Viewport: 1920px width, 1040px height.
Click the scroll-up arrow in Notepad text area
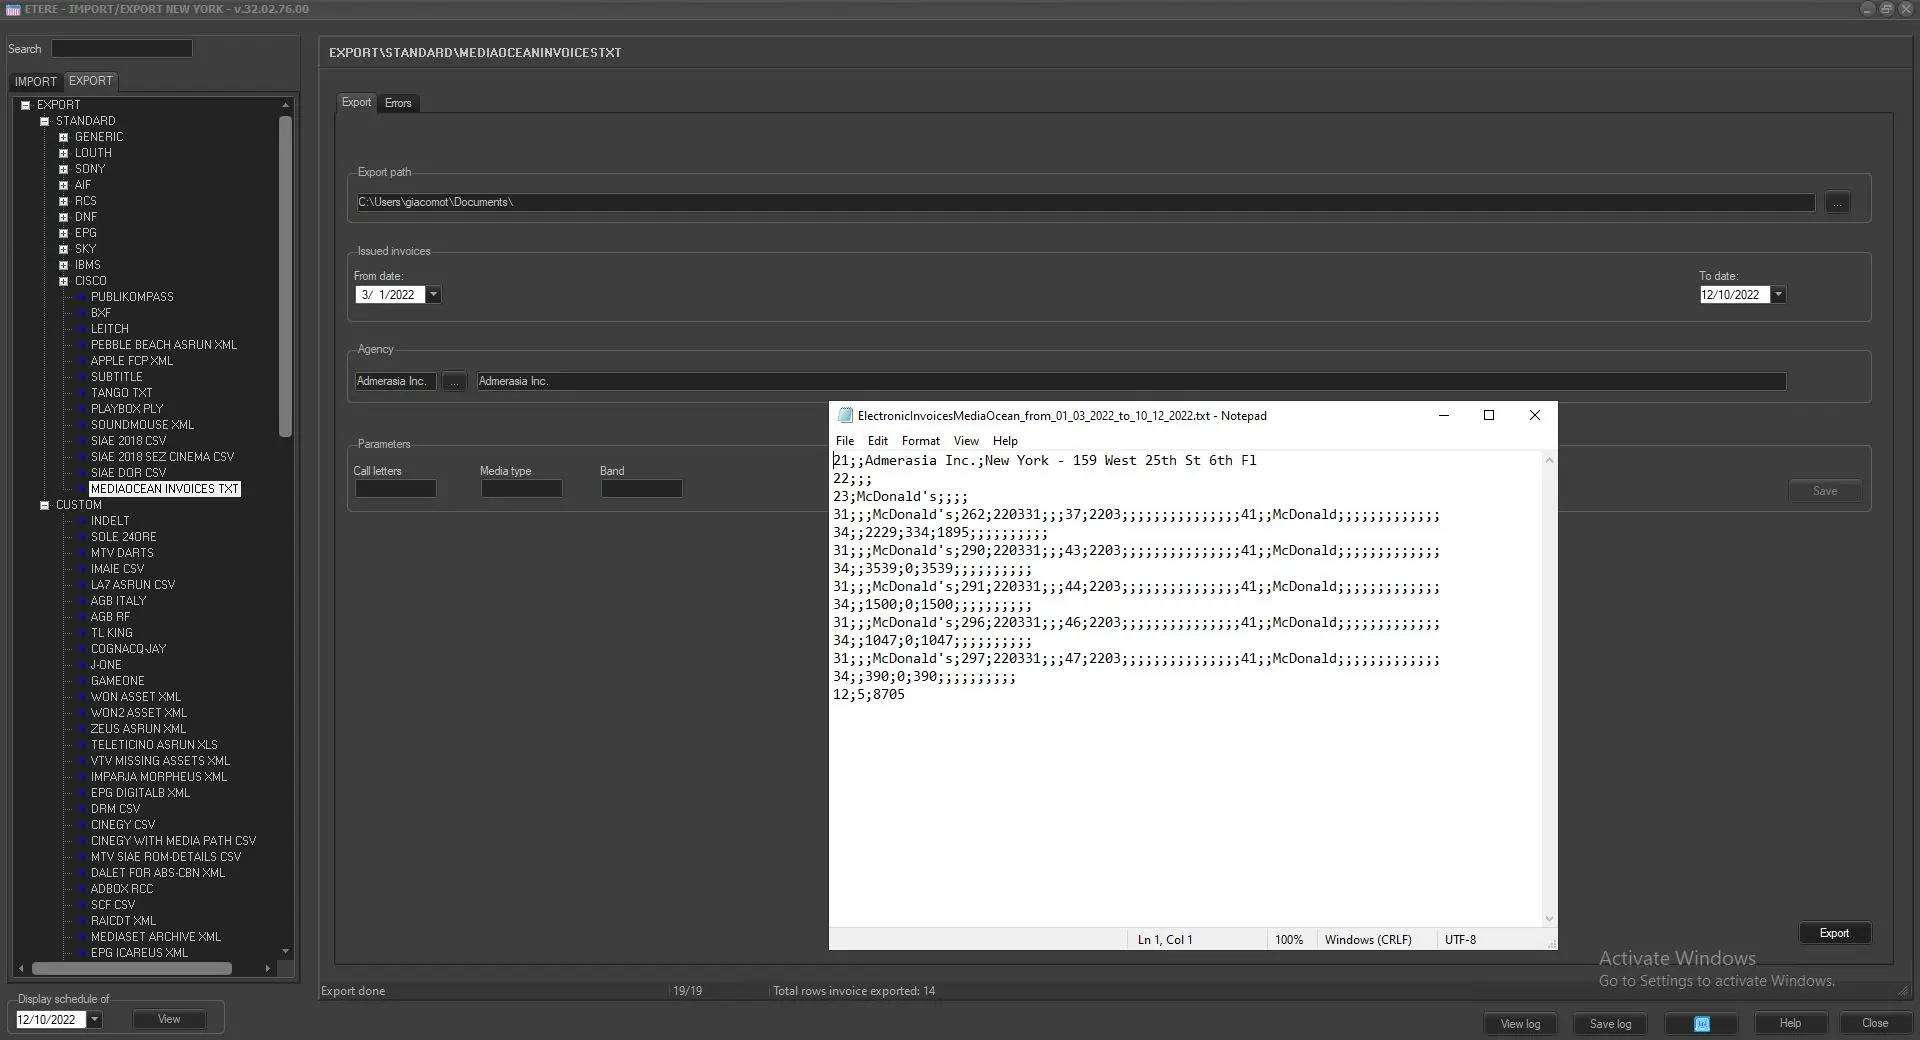point(1549,460)
